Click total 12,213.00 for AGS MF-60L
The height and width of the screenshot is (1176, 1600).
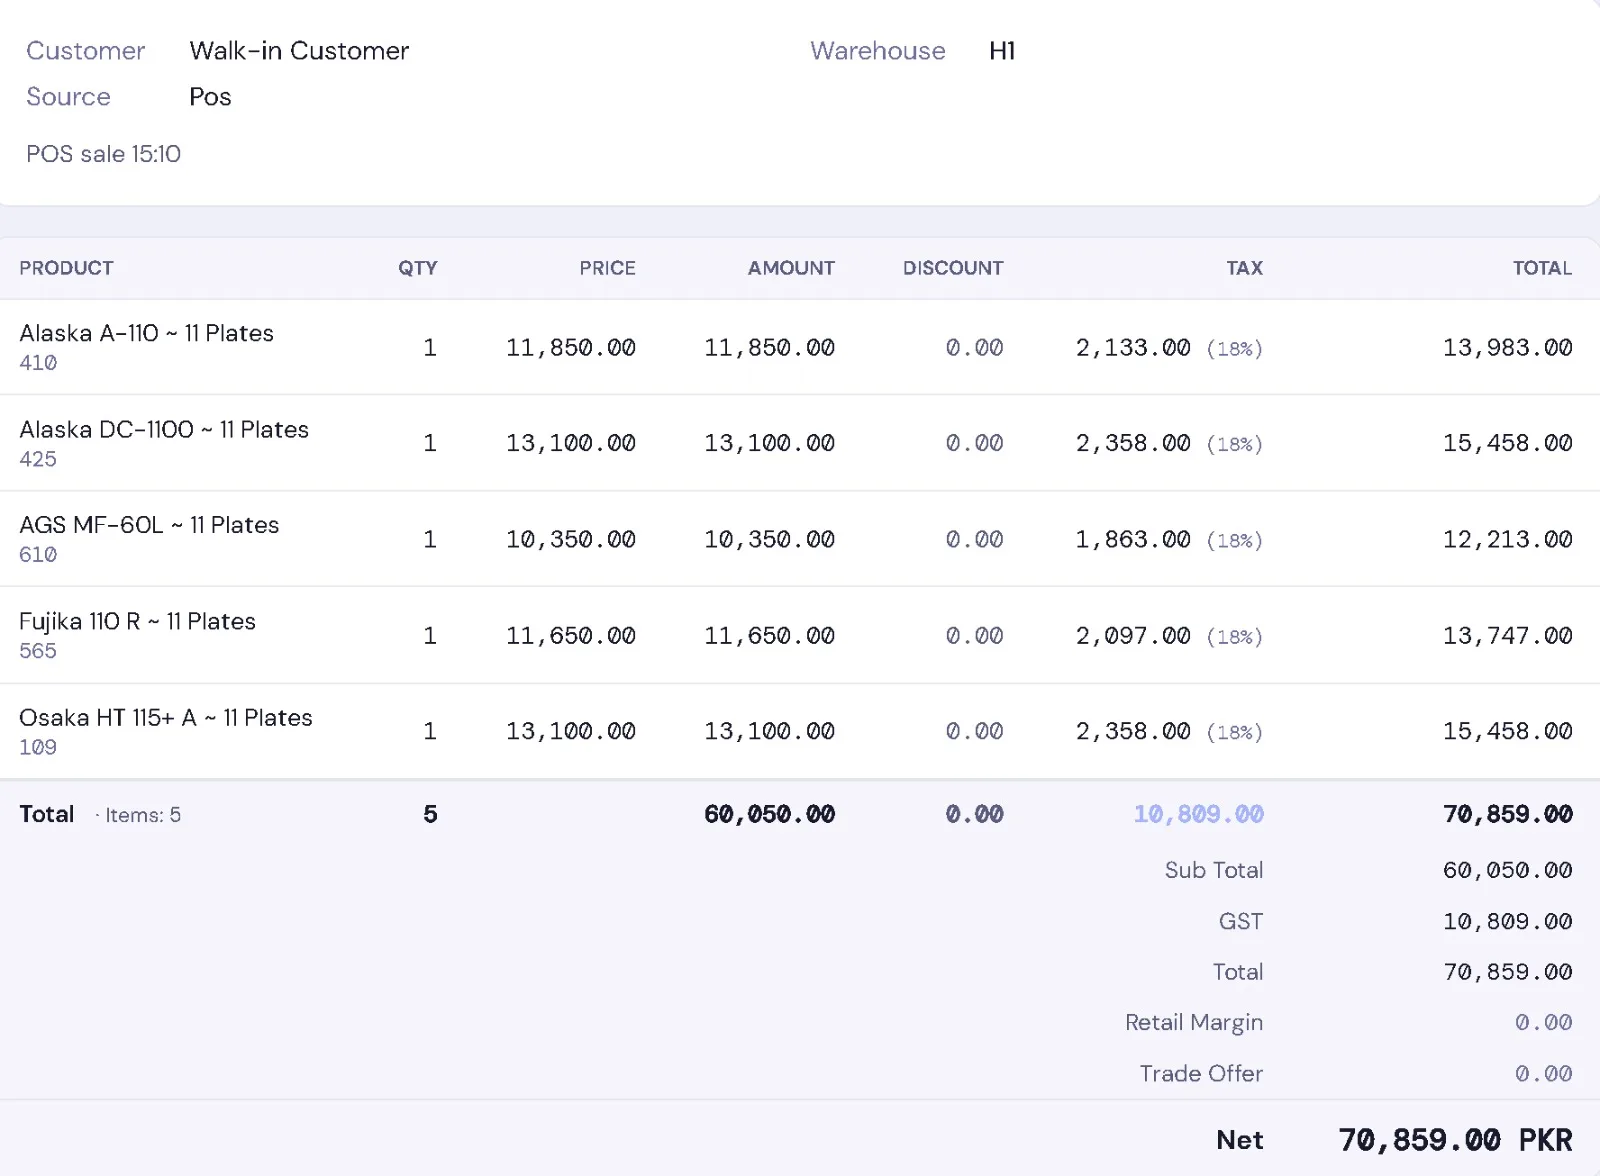coord(1508,540)
